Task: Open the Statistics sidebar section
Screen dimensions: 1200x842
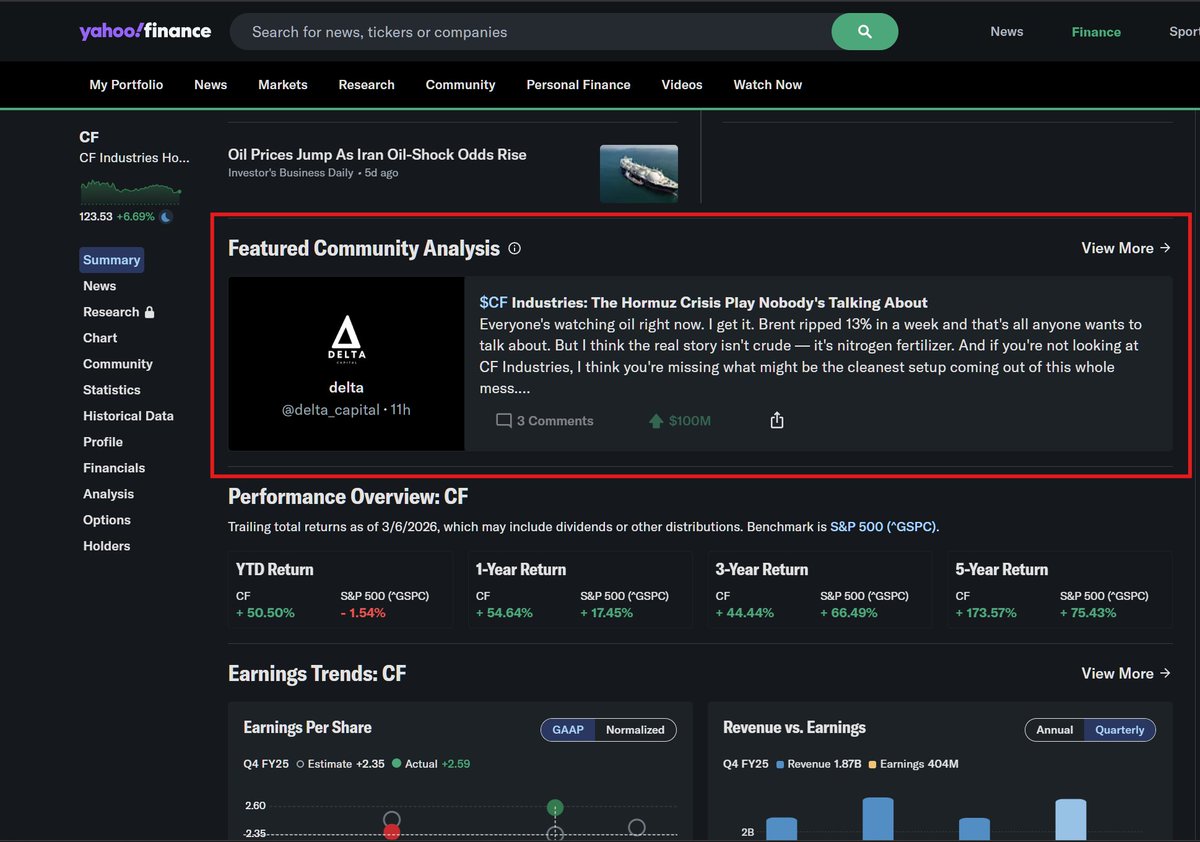Action: pos(112,390)
